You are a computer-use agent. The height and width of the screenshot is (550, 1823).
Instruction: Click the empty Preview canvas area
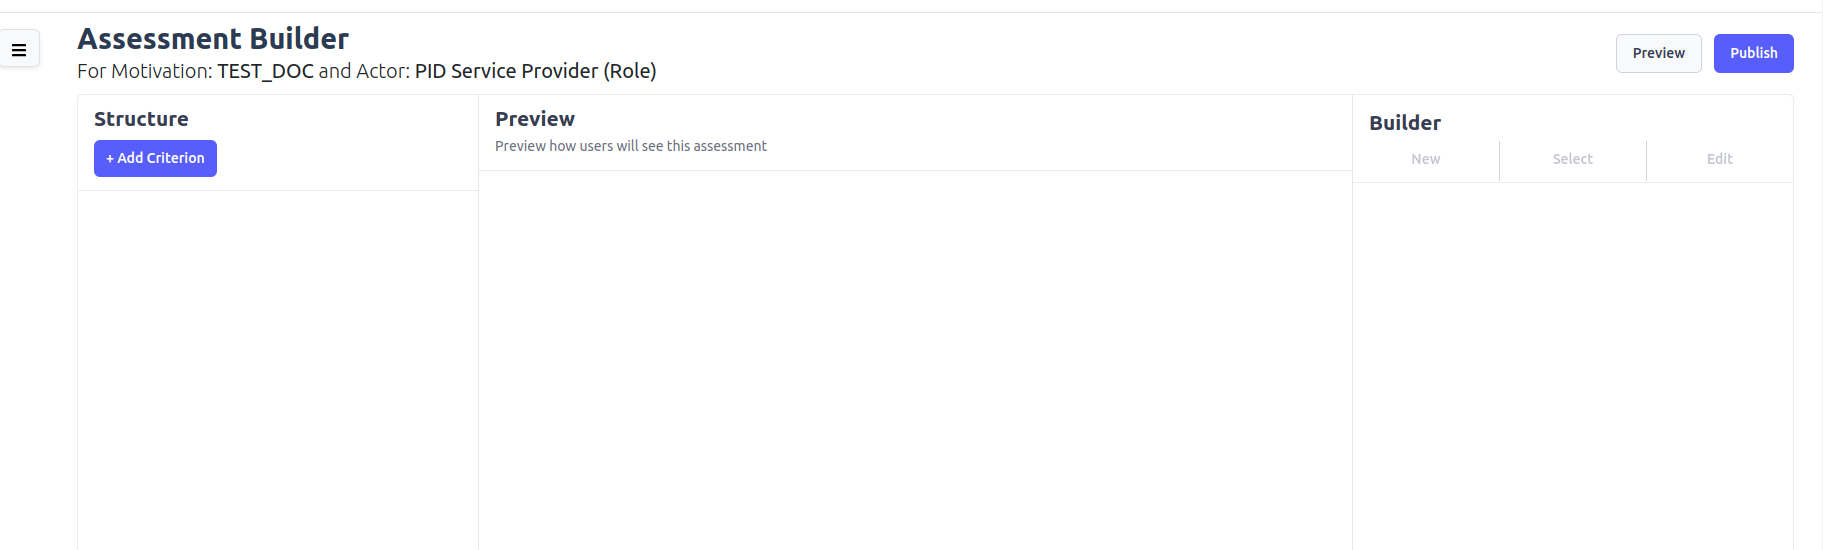coord(915,360)
